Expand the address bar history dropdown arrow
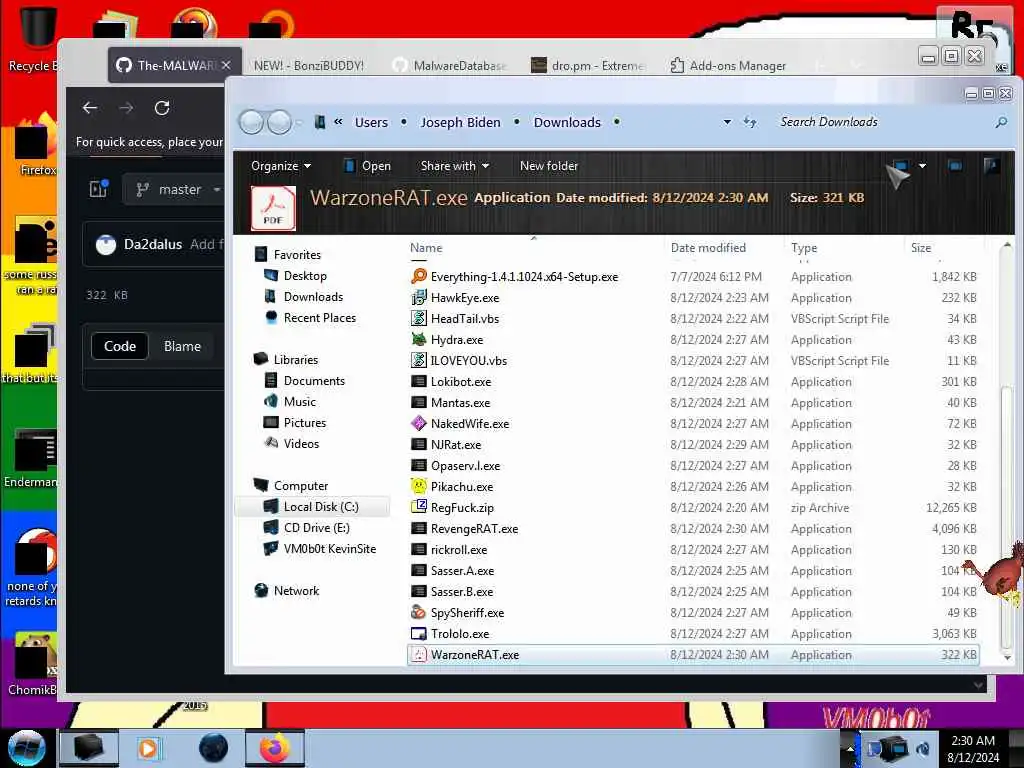1024x768 pixels. [727, 122]
